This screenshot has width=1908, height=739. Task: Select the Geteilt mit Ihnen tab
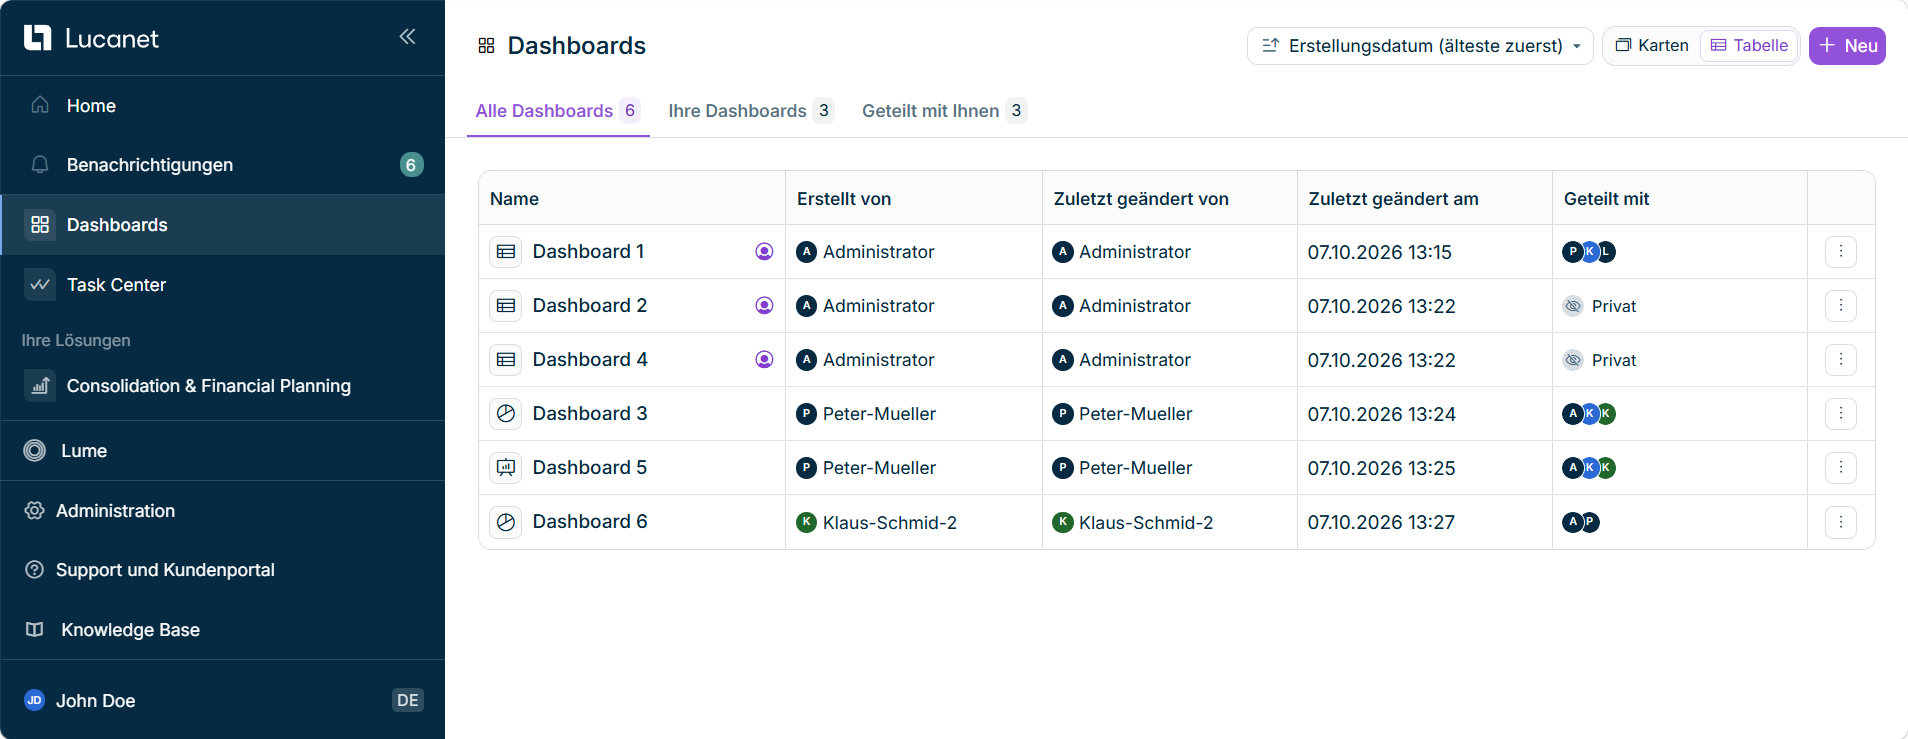(x=944, y=111)
